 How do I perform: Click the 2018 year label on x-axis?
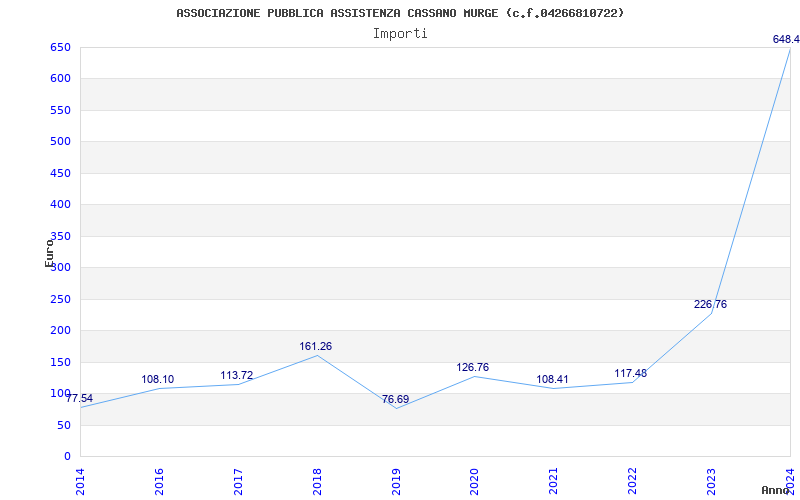point(317,479)
